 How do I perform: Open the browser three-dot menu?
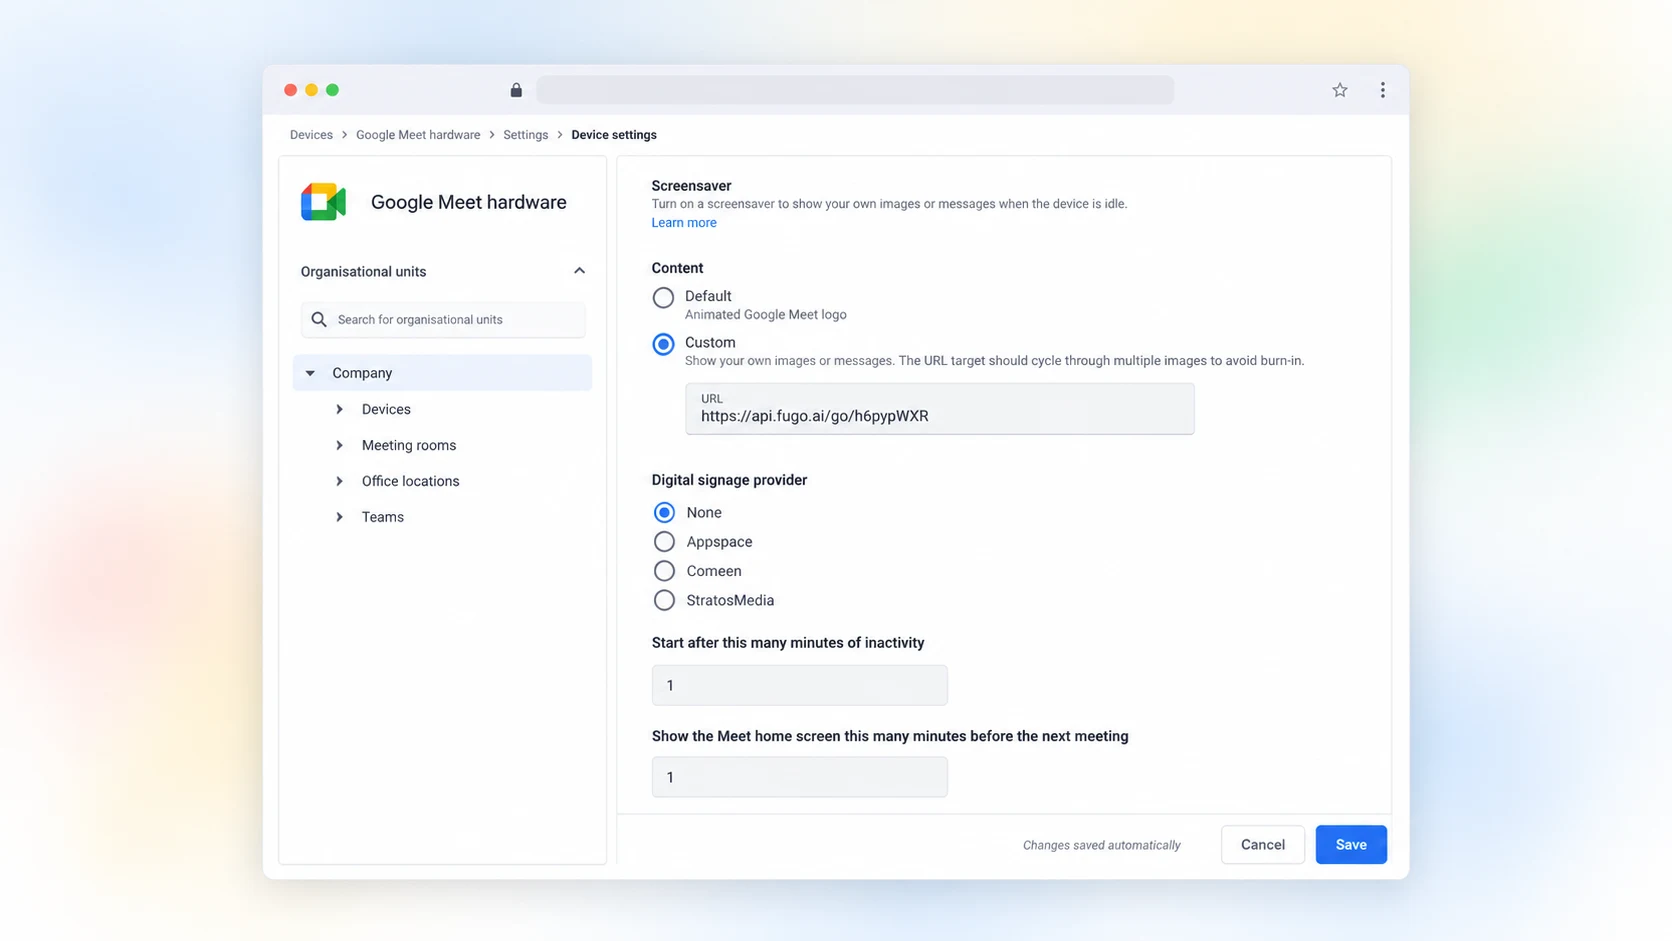(1383, 90)
